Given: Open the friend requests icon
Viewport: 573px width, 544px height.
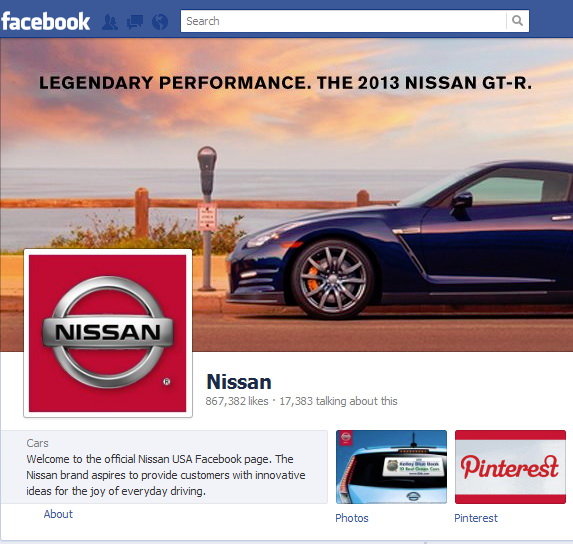Looking at the screenshot, I should (110, 22).
